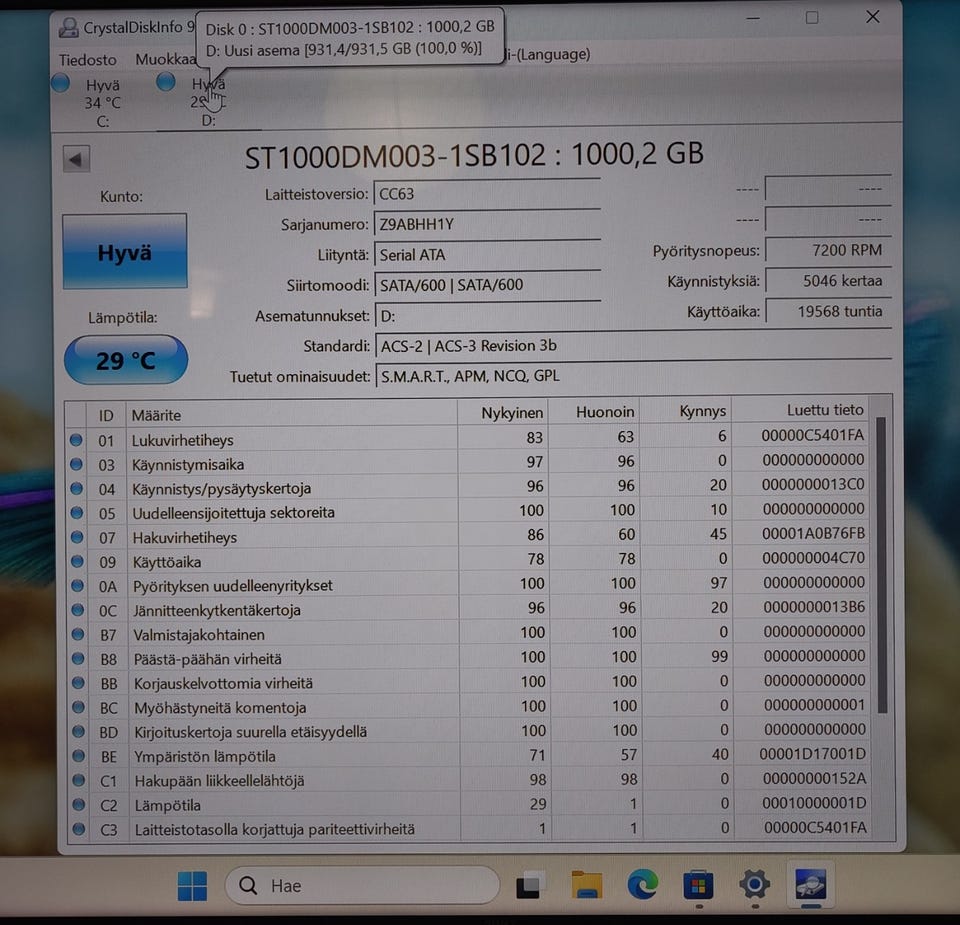The image size is (960, 925).
Task: Click the Luettu tieto column header
Action: click(x=801, y=410)
